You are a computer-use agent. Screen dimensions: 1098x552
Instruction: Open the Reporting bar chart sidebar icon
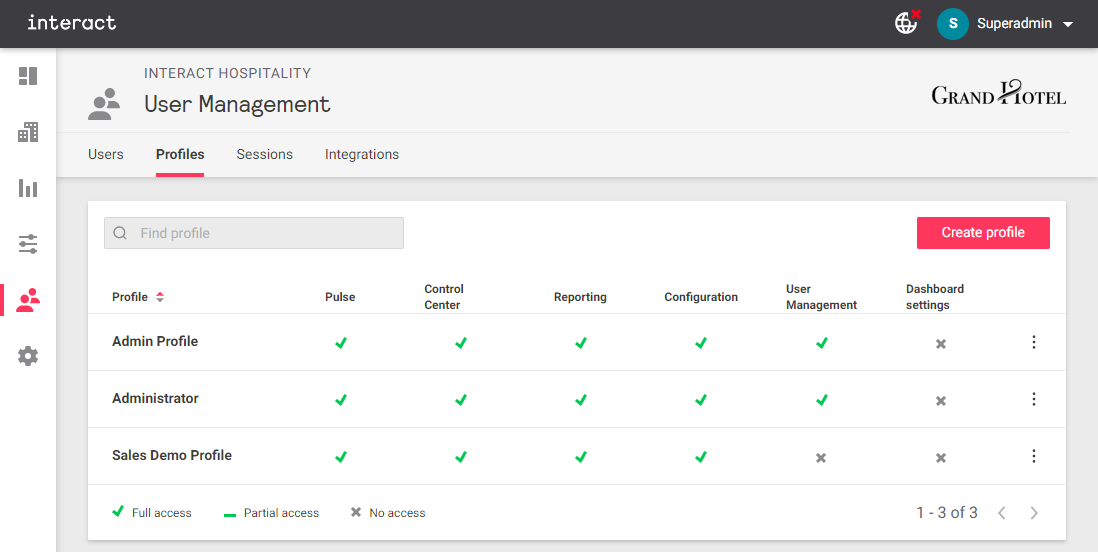(28, 188)
